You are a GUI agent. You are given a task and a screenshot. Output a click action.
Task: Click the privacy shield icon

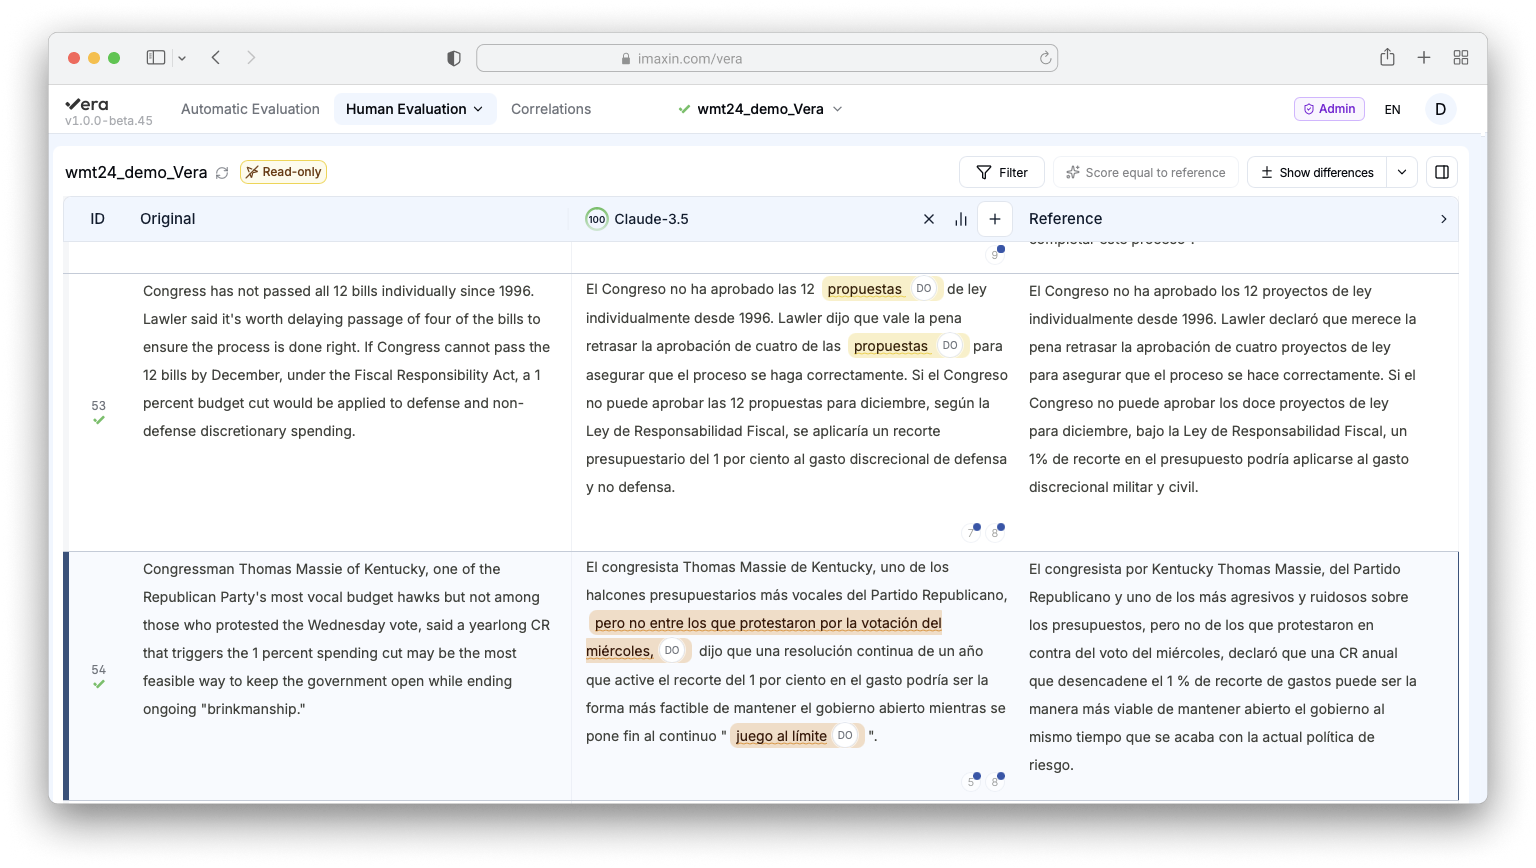pos(454,58)
